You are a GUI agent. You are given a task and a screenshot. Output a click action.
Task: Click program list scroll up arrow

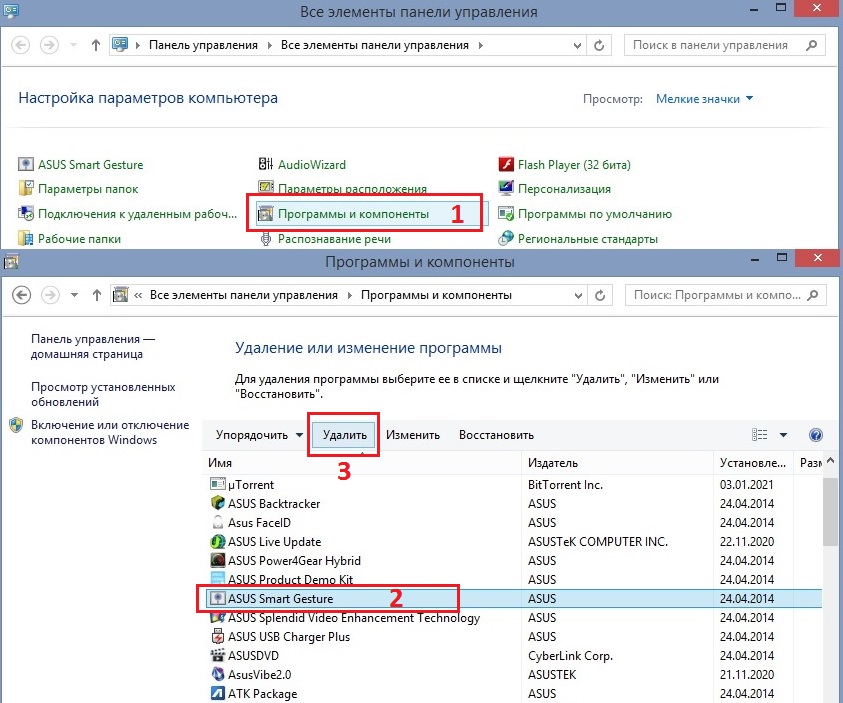pos(831,461)
